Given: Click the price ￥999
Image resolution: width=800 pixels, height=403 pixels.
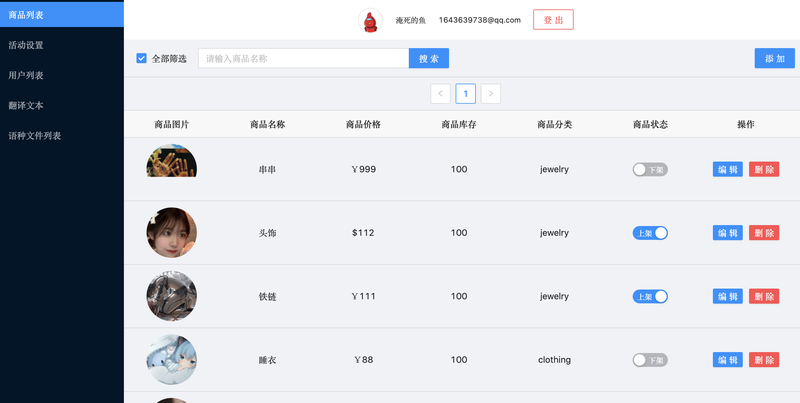Looking at the screenshot, I should [x=363, y=169].
